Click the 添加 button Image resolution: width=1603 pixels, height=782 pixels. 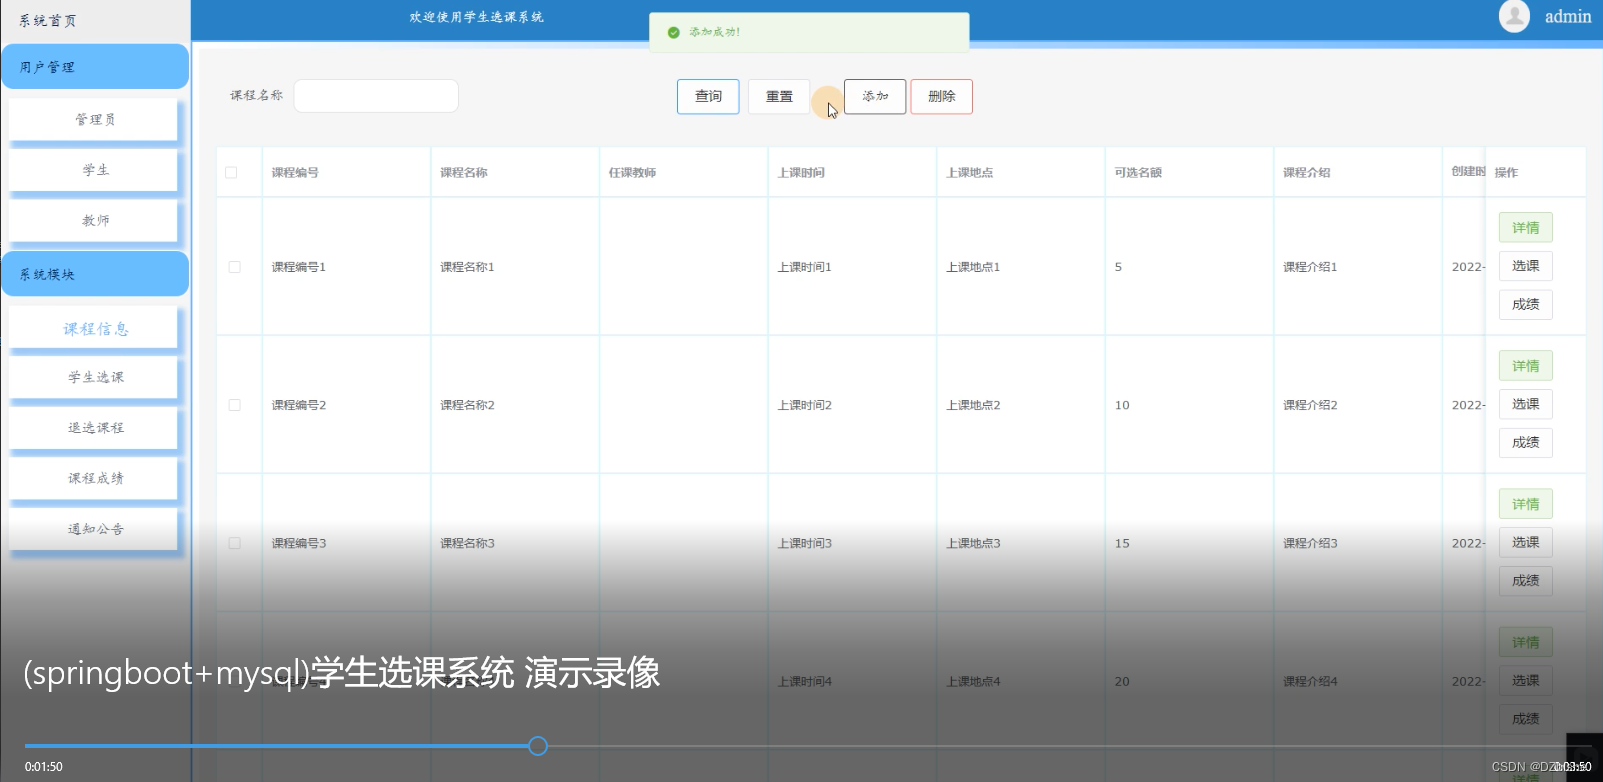pyautogui.click(x=875, y=96)
